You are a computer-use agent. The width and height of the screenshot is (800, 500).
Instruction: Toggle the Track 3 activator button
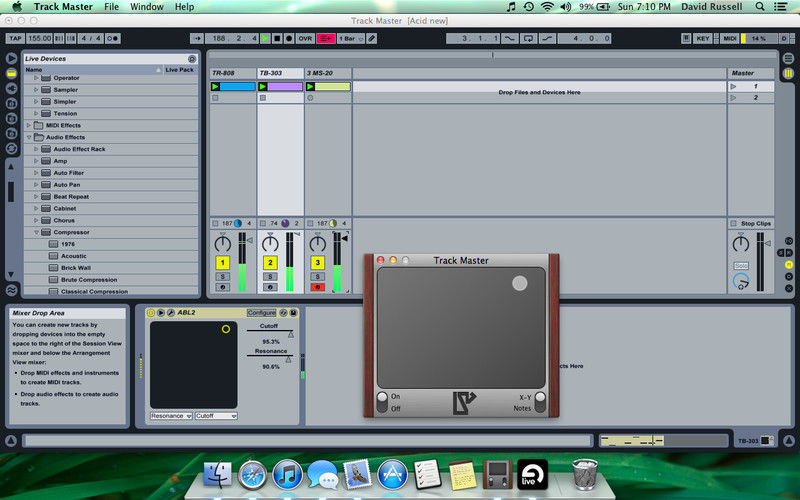tap(317, 263)
